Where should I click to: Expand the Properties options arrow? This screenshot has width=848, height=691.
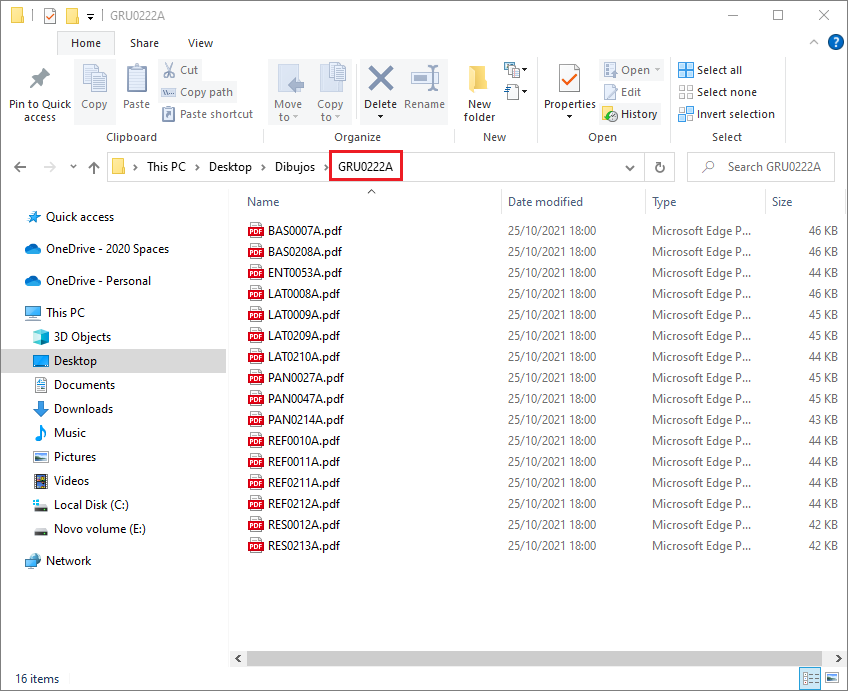coord(569,117)
